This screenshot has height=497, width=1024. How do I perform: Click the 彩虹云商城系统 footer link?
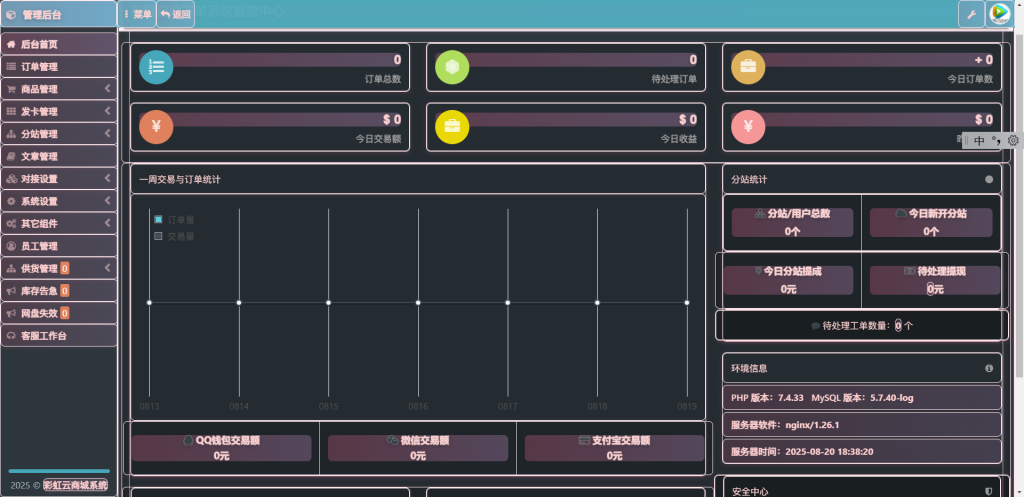coord(75,485)
